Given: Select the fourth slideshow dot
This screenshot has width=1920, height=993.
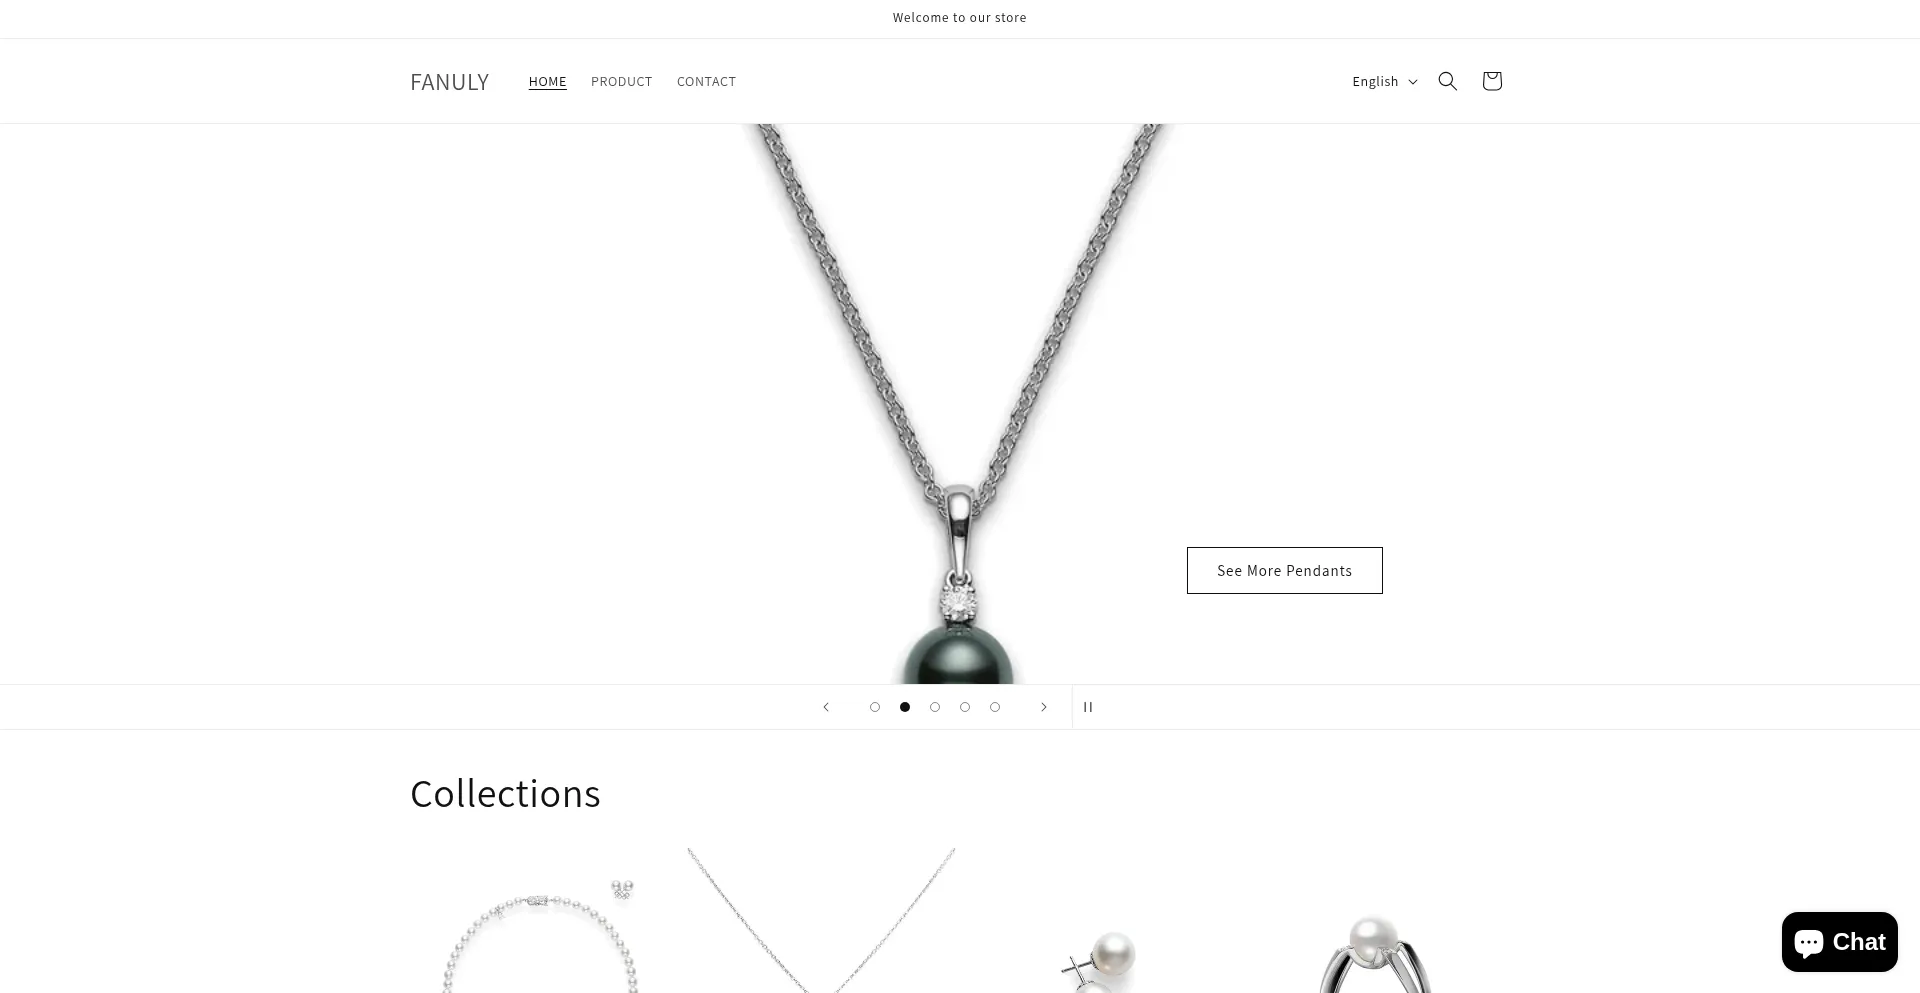Looking at the screenshot, I should coord(965,707).
